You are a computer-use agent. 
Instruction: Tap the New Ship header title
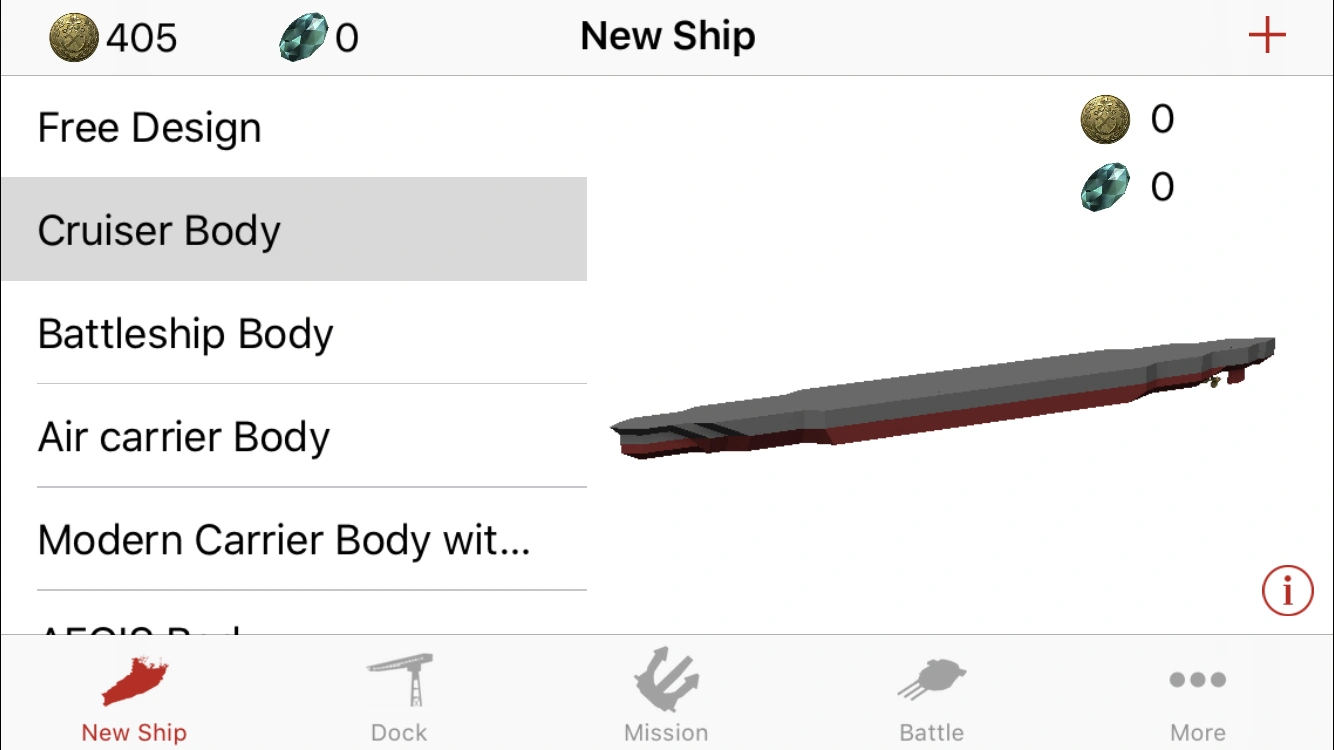pos(668,37)
